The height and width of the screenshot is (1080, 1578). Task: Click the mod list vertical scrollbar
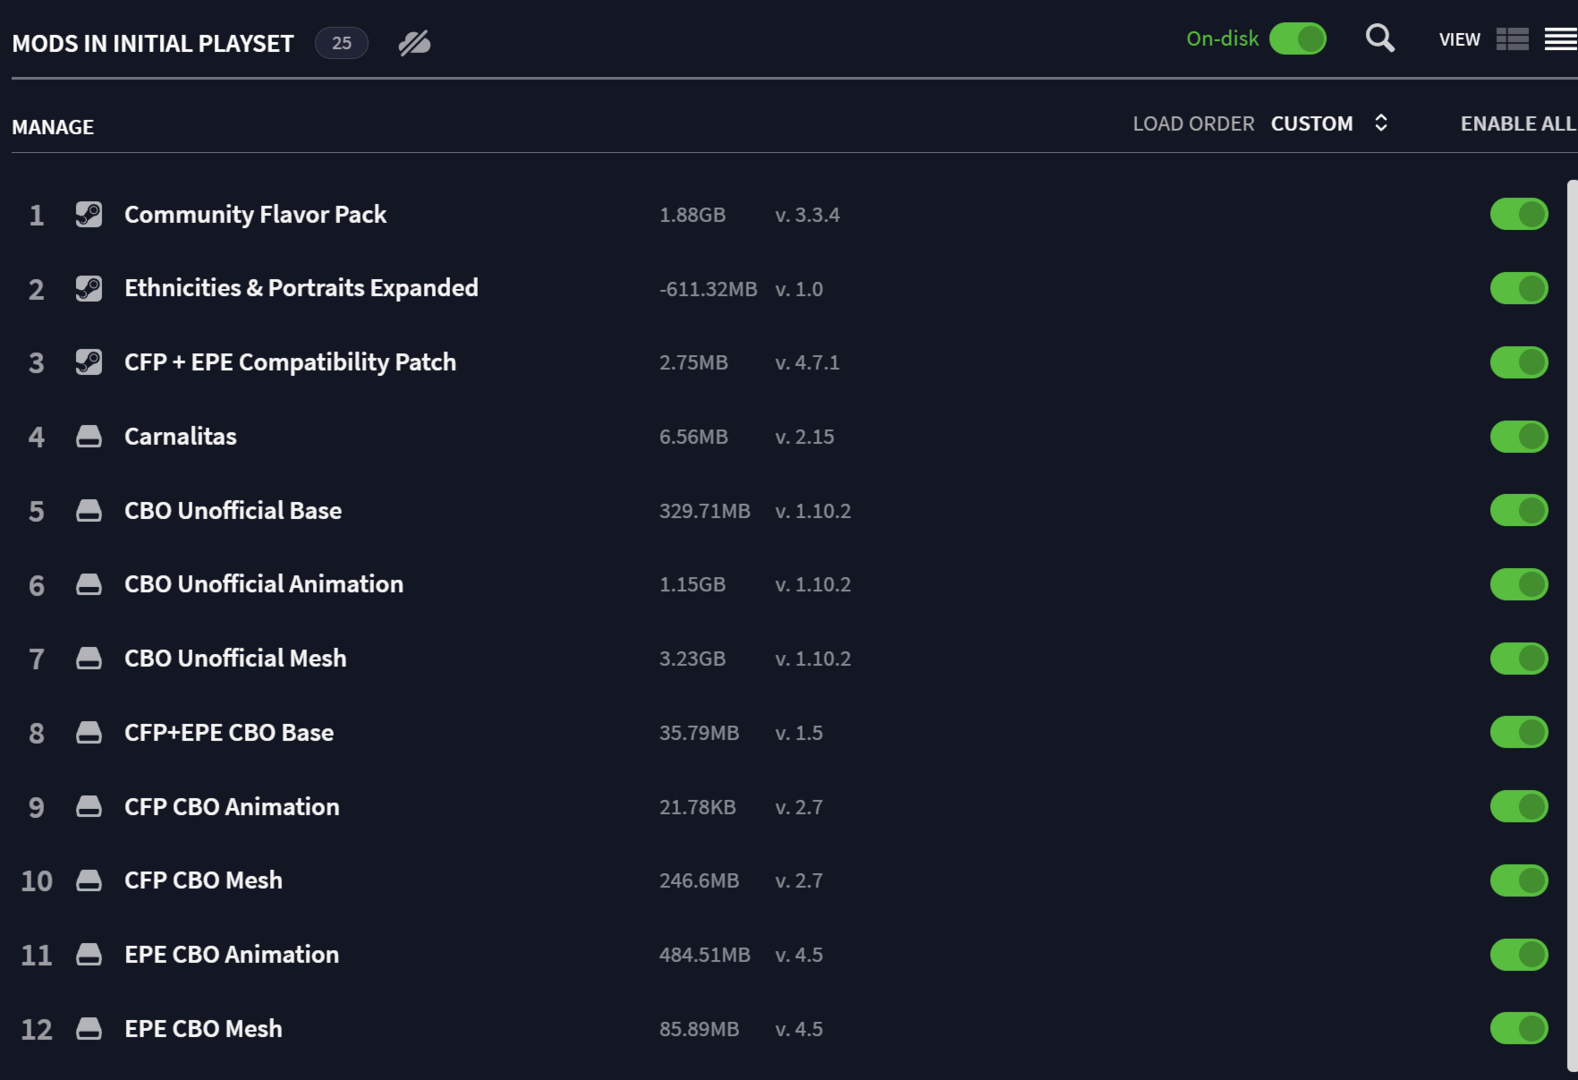1572,625
